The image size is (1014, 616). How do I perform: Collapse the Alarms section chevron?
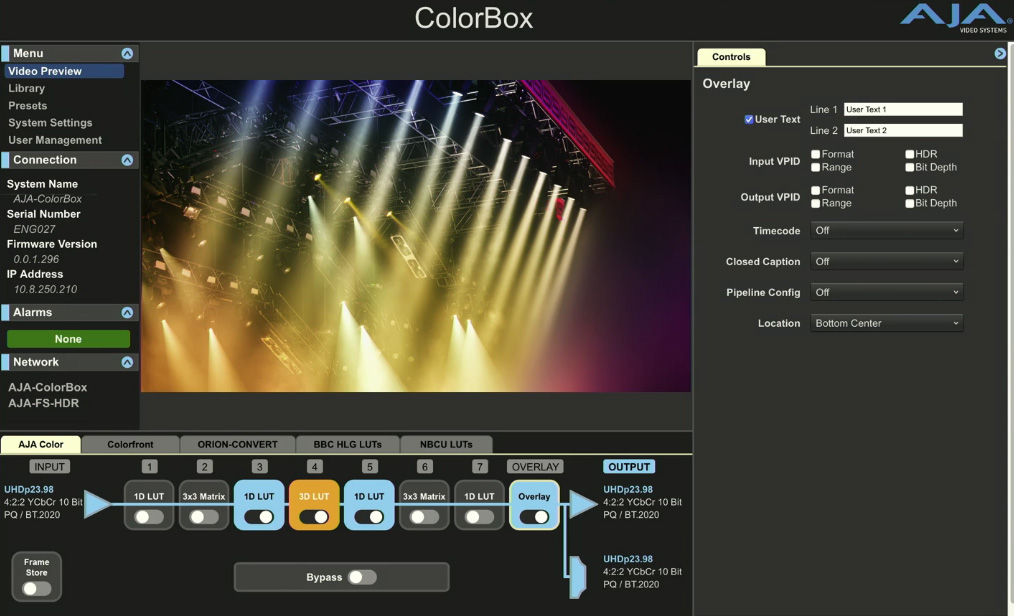[127, 312]
